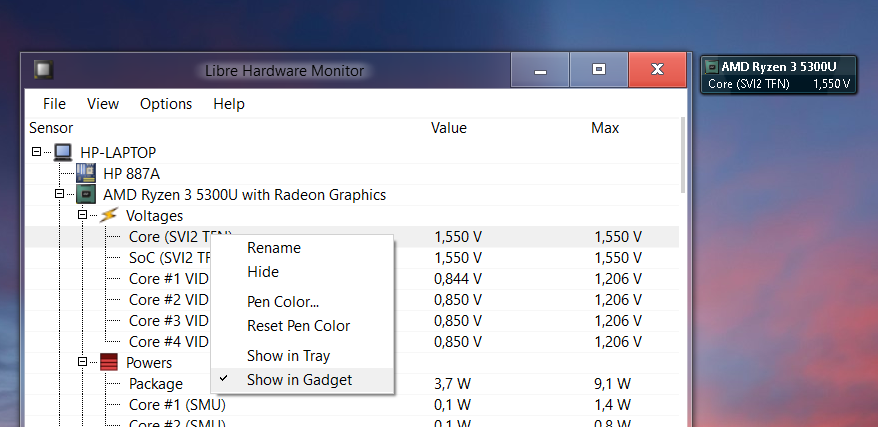This screenshot has width=878, height=427.
Task: Click the vertical scrollbar thumb
Action: tap(683, 155)
